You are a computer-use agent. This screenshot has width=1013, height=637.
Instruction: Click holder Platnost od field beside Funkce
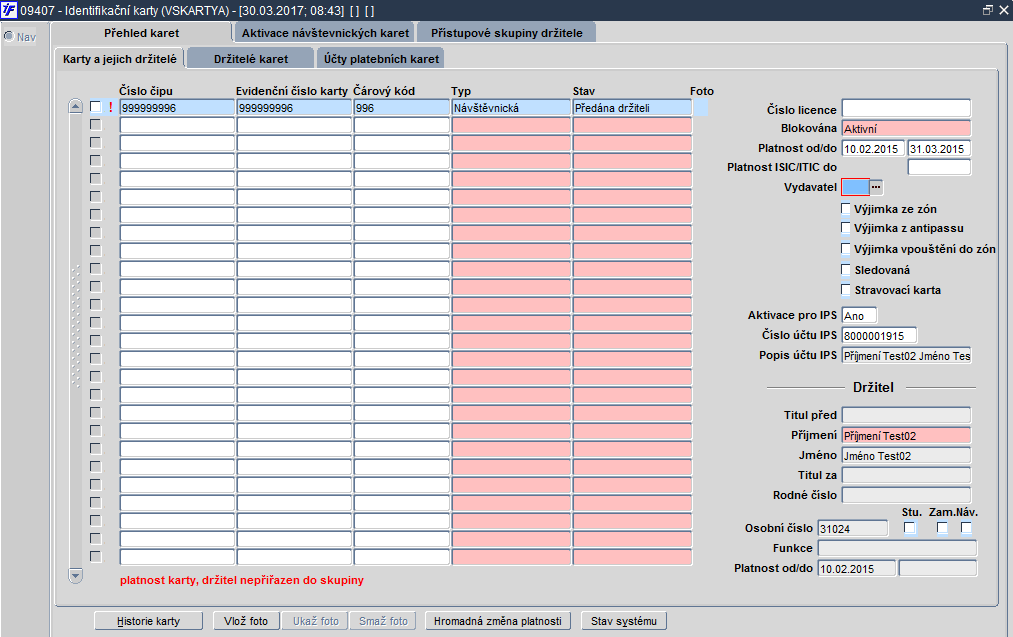pos(857,569)
